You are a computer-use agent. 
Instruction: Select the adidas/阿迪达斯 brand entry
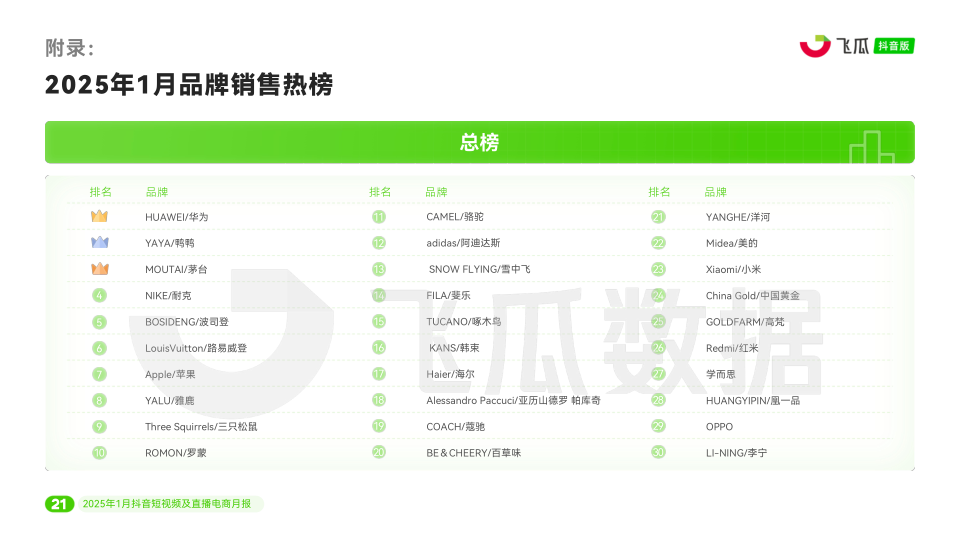pos(463,243)
